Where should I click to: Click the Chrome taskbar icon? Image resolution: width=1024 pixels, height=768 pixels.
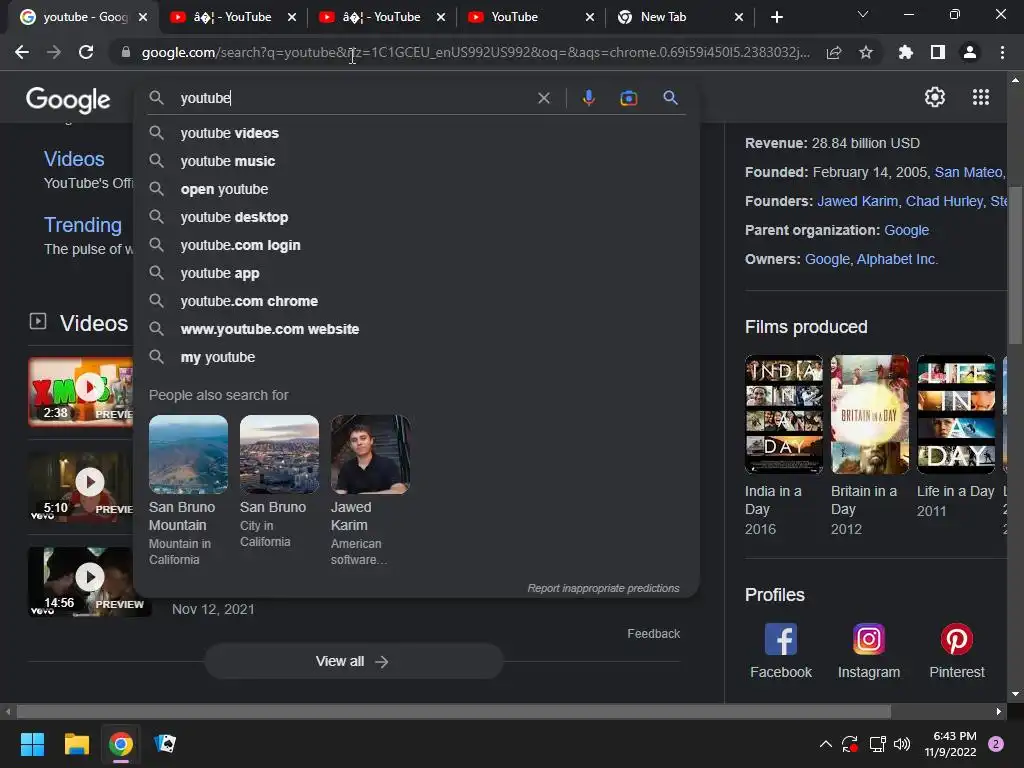click(x=121, y=744)
